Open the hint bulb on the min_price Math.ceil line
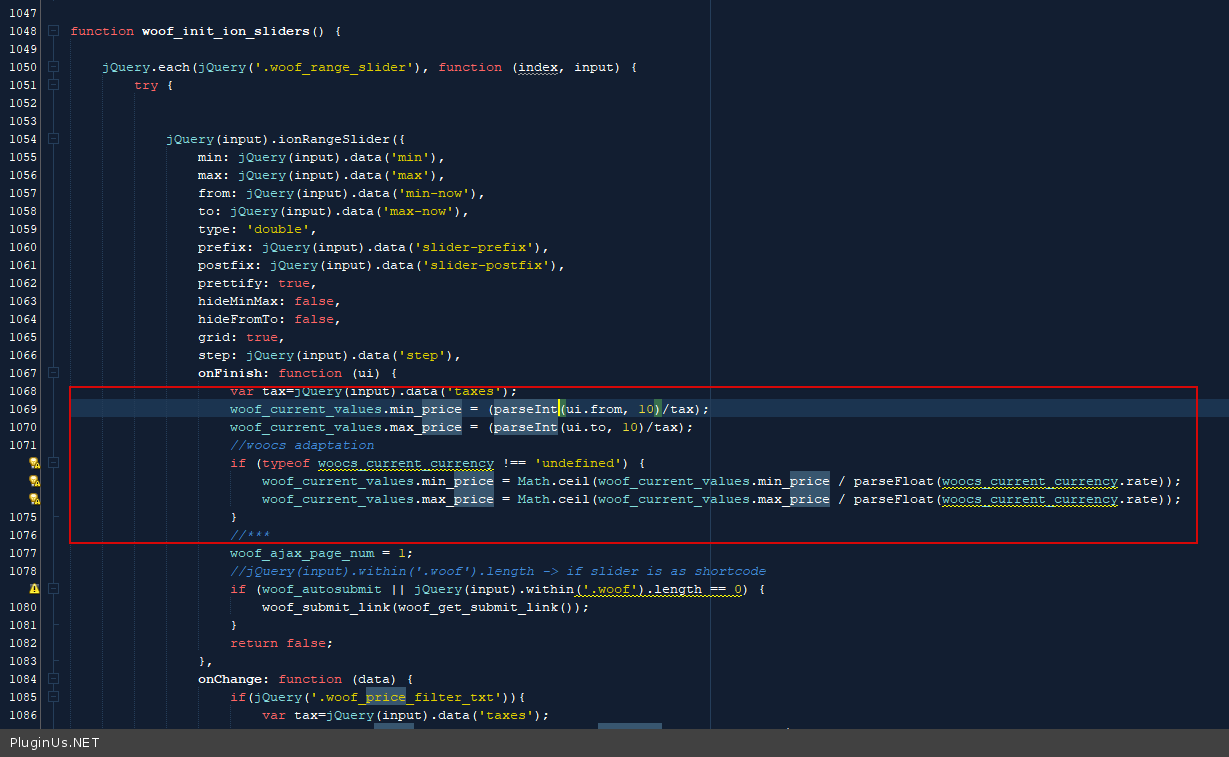This screenshot has height=757, width=1229. pos(33,481)
